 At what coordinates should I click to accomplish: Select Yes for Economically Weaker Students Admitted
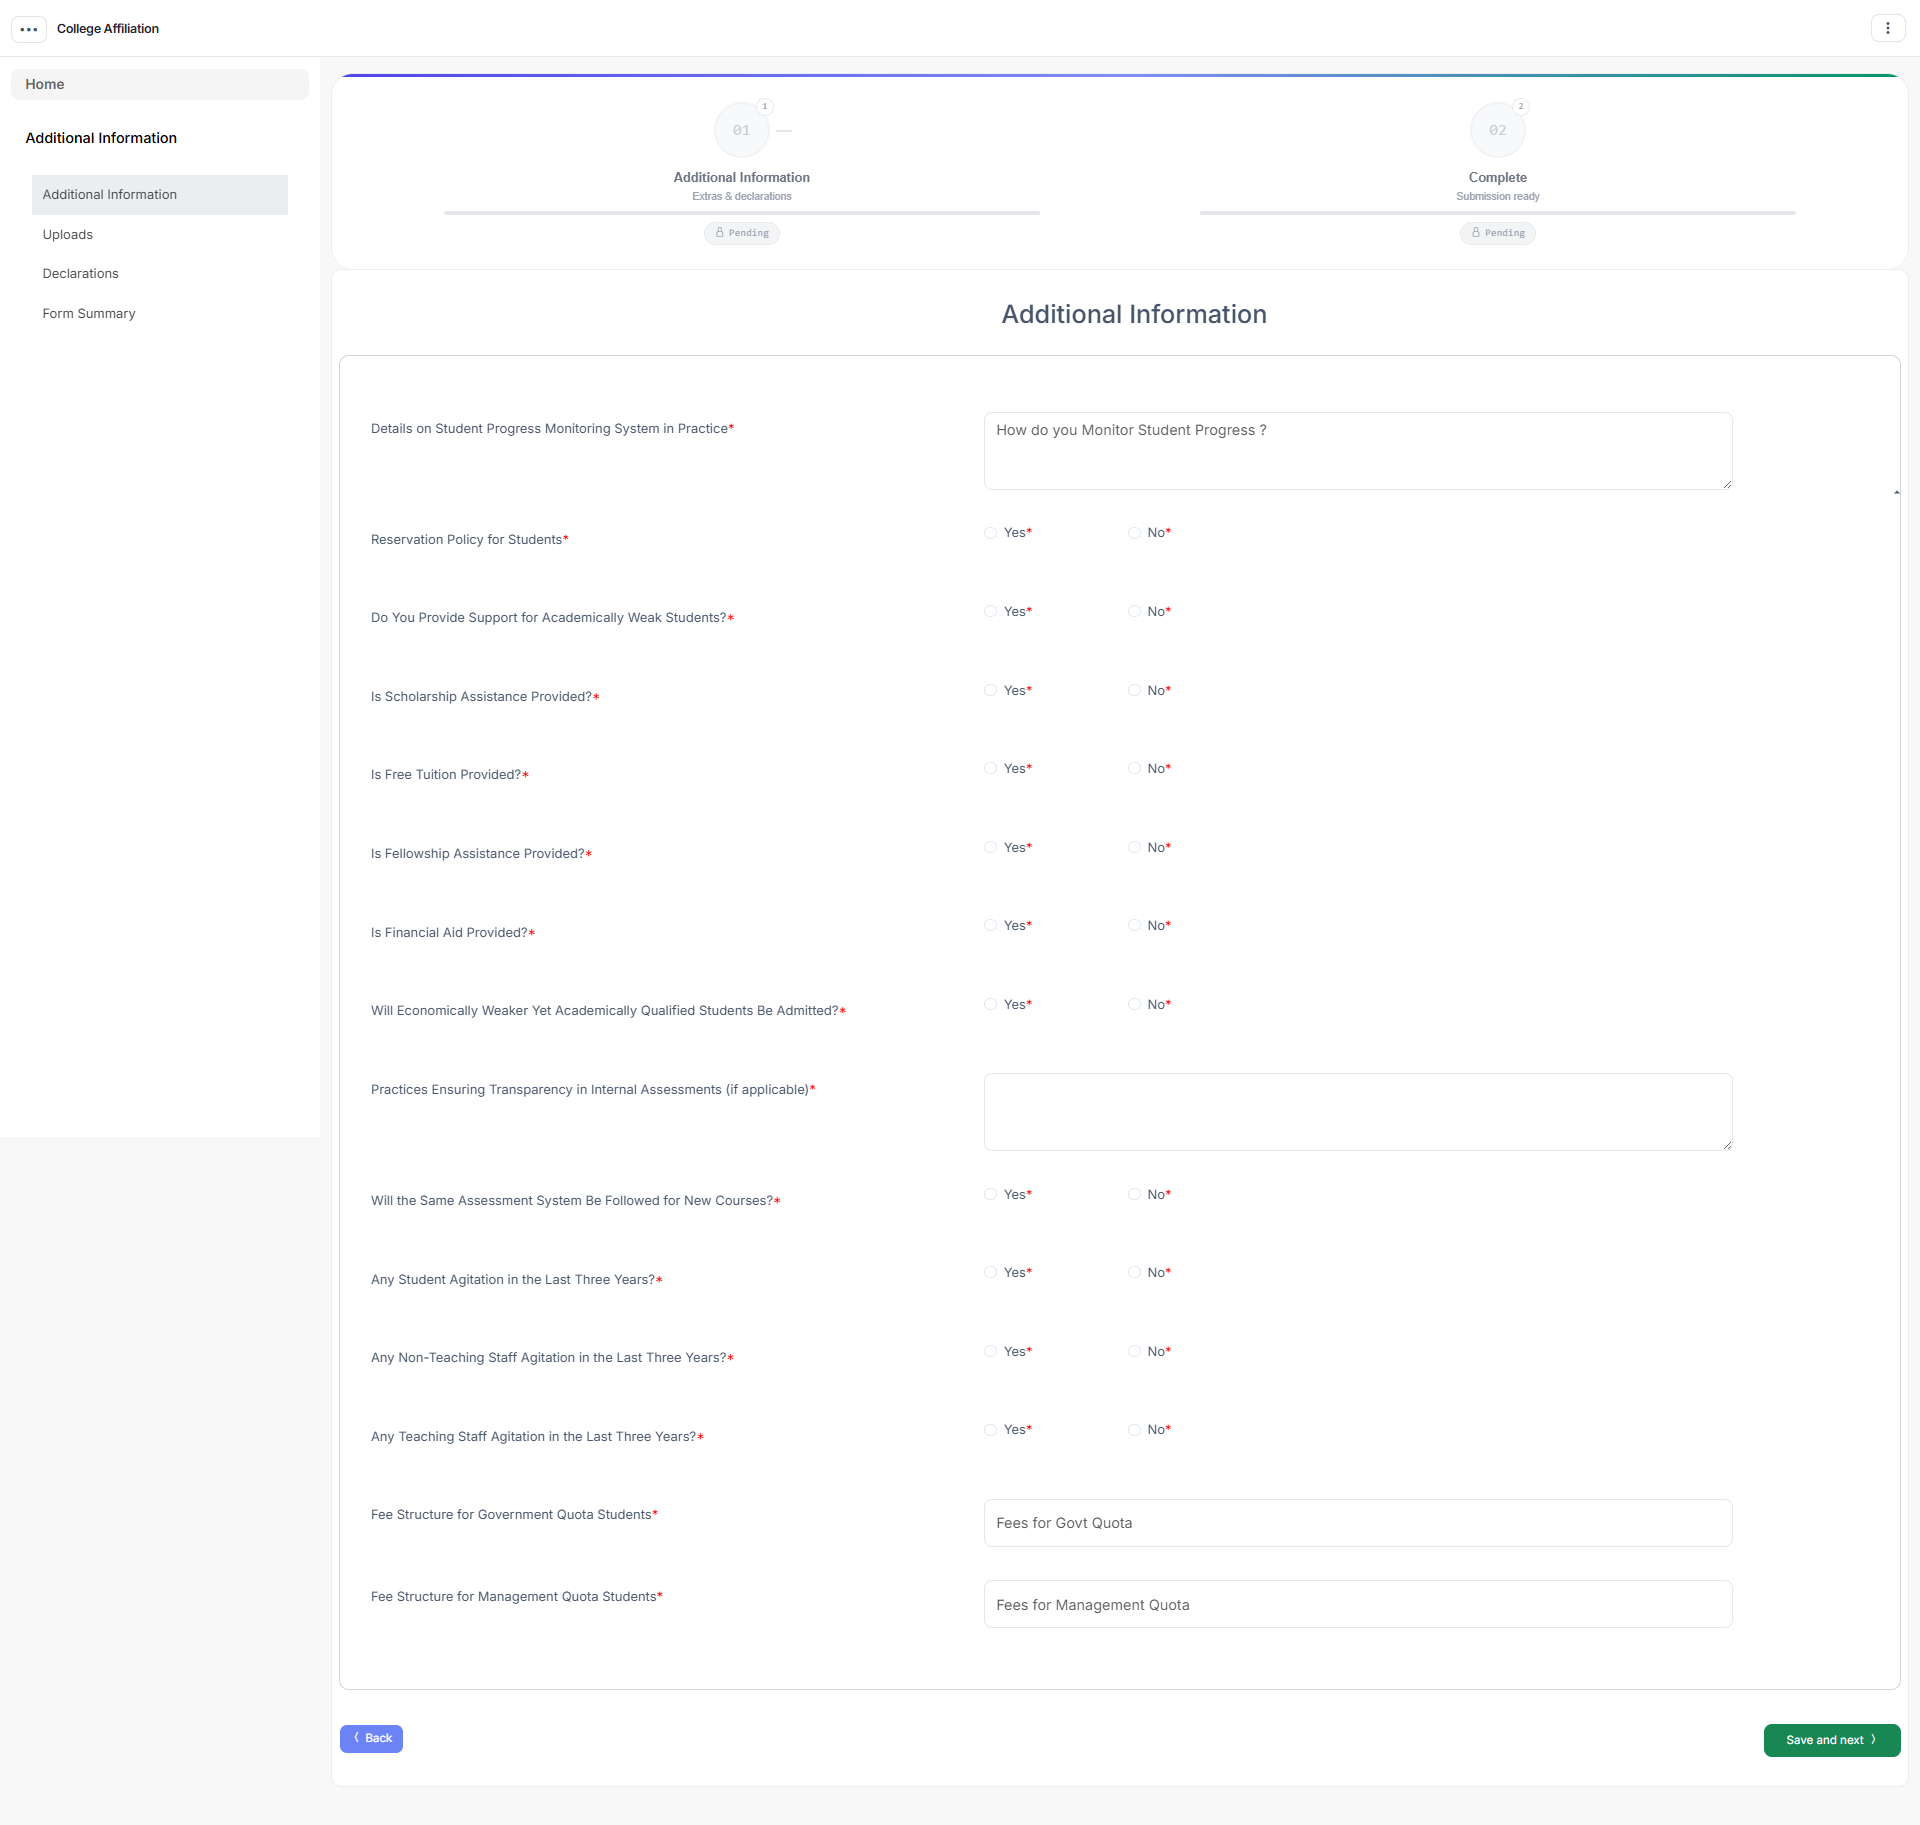pos(990,1004)
